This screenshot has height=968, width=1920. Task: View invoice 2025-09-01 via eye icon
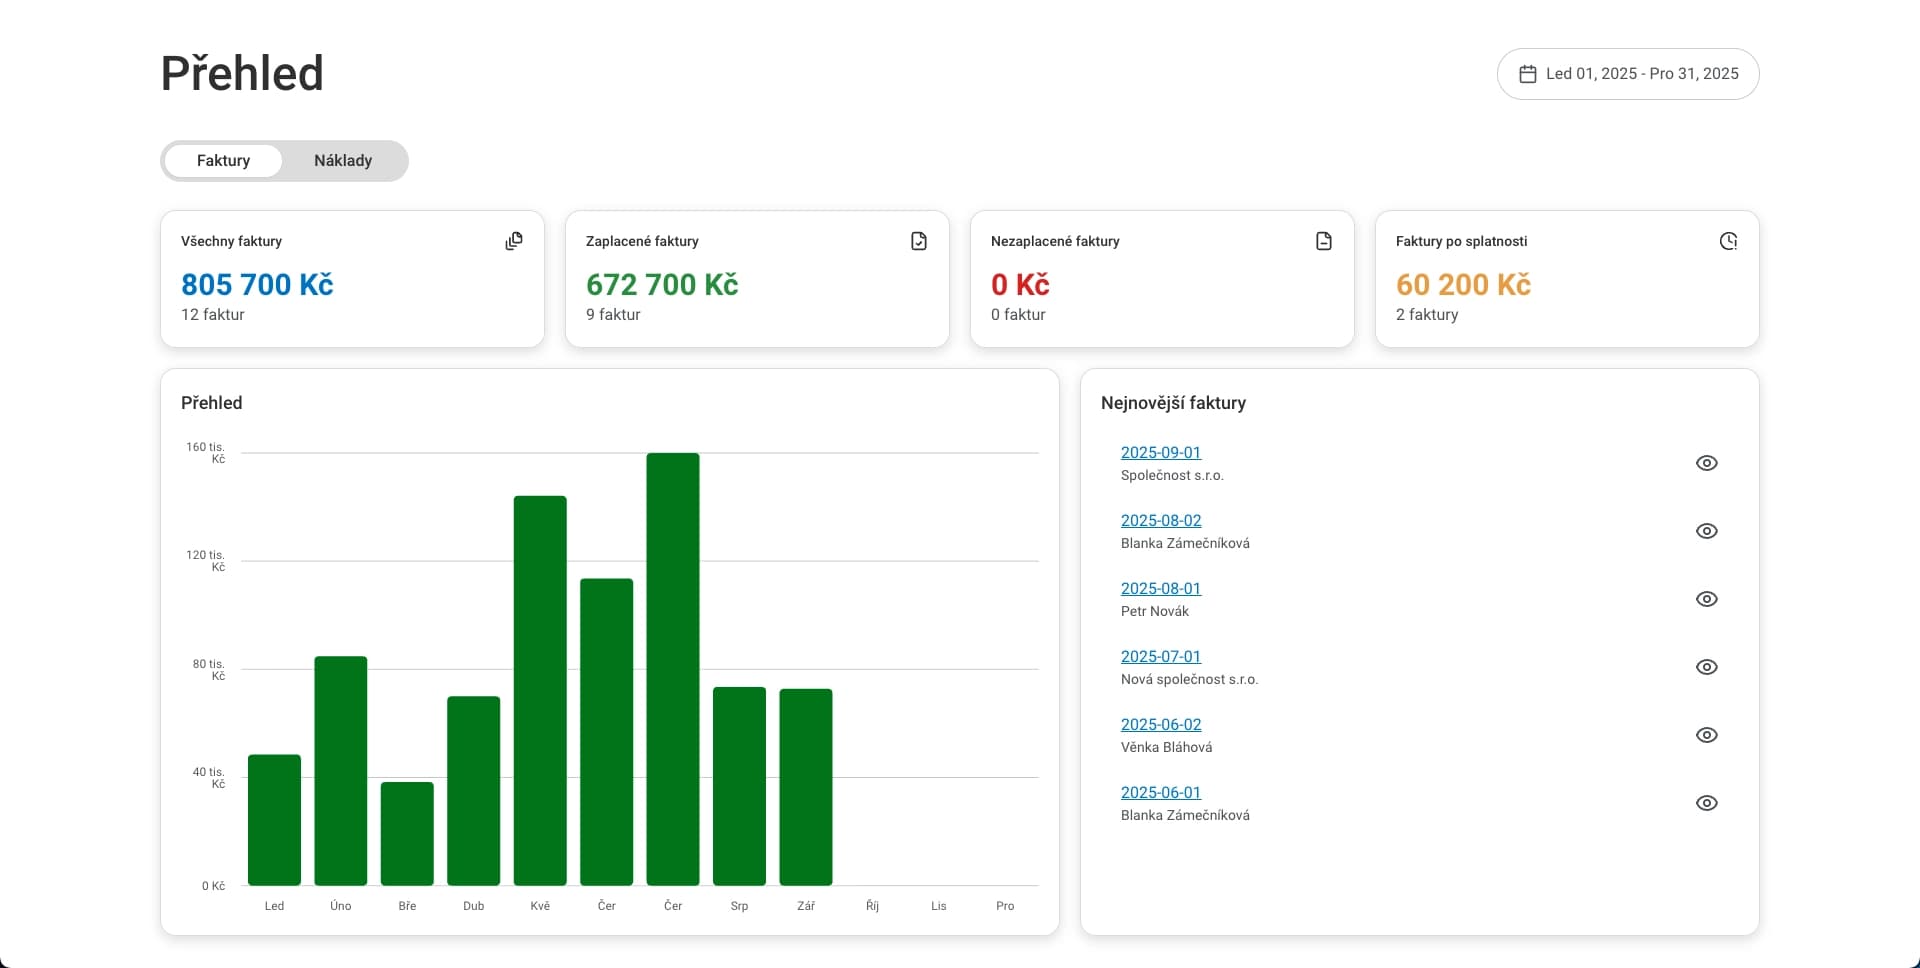tap(1707, 463)
